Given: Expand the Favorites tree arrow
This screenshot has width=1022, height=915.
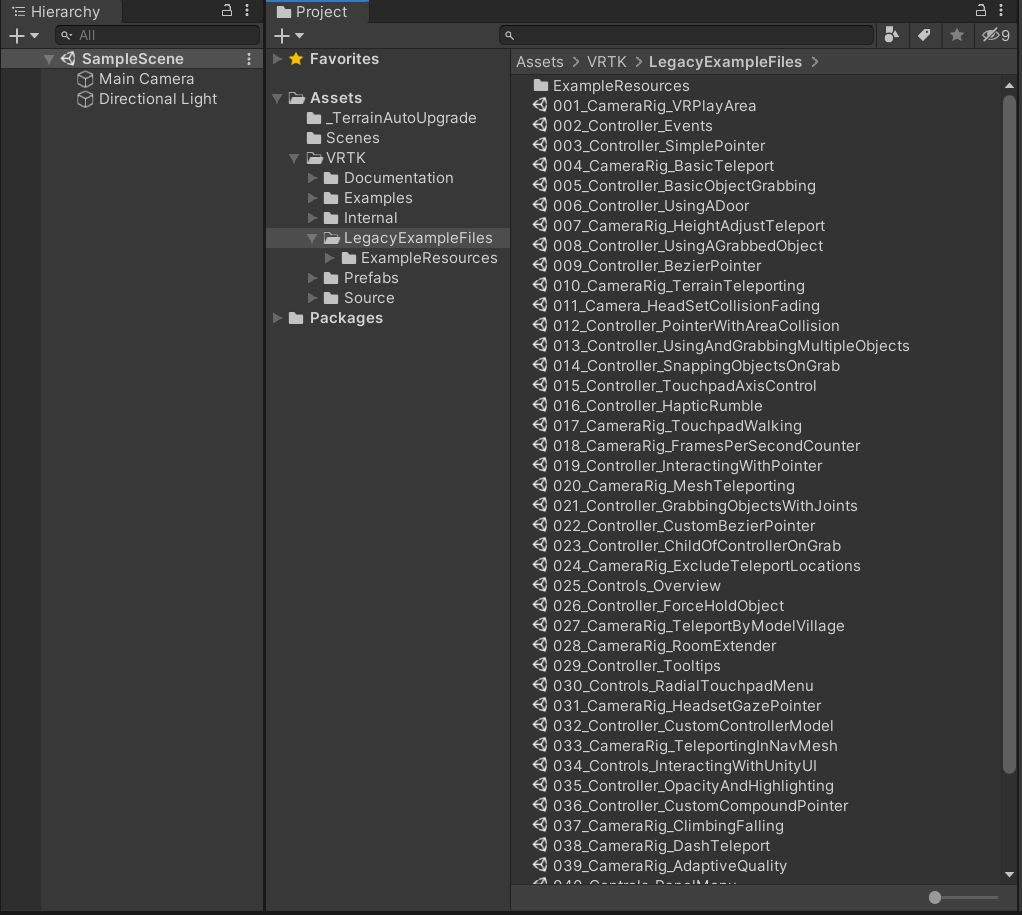Looking at the screenshot, I should coord(278,59).
